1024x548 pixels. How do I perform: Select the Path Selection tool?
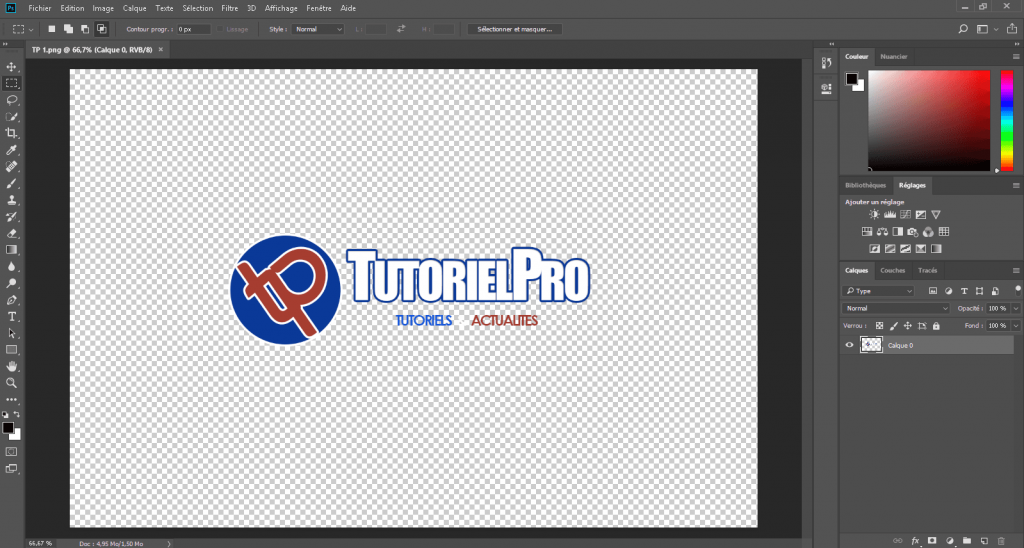tap(11, 333)
